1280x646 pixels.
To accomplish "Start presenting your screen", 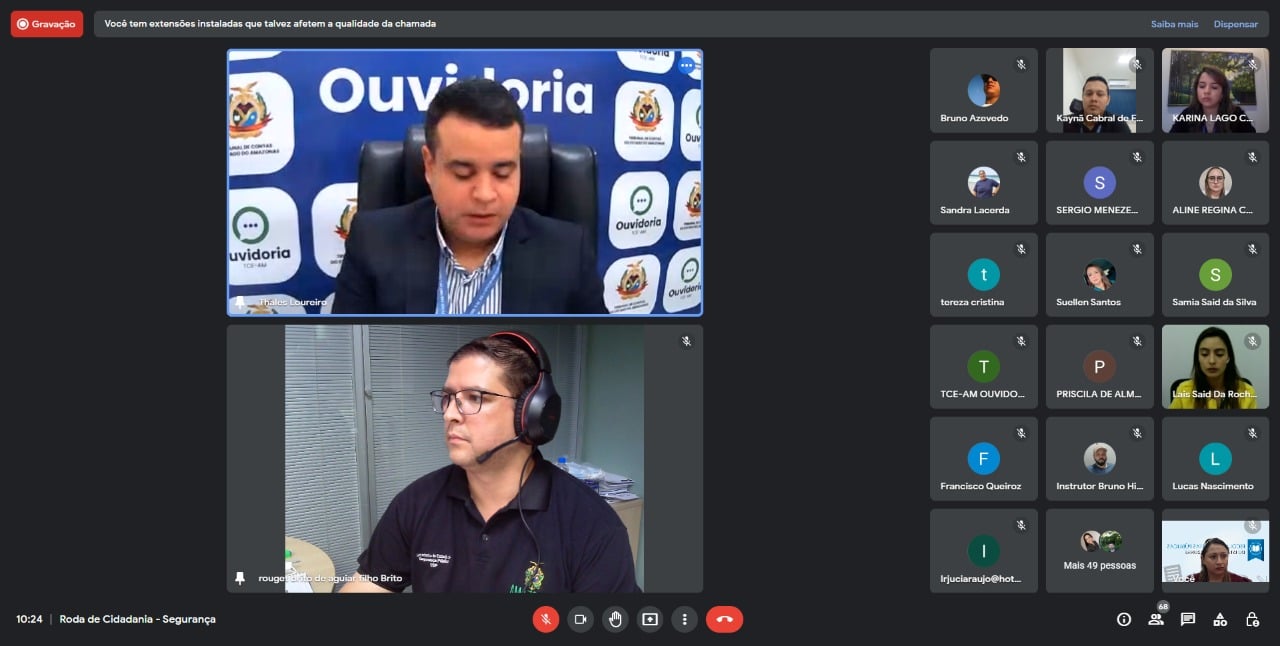I will coord(650,619).
